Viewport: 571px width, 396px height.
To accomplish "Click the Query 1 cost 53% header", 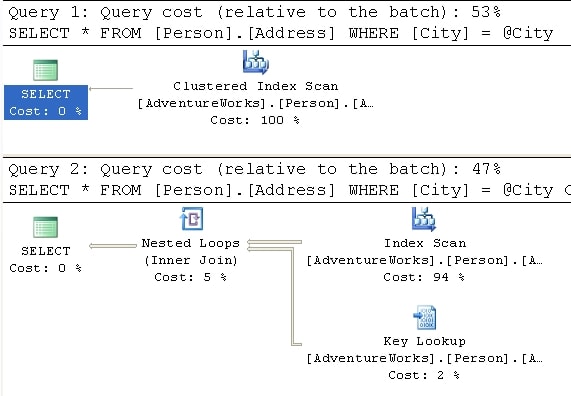I will coord(254,12).
